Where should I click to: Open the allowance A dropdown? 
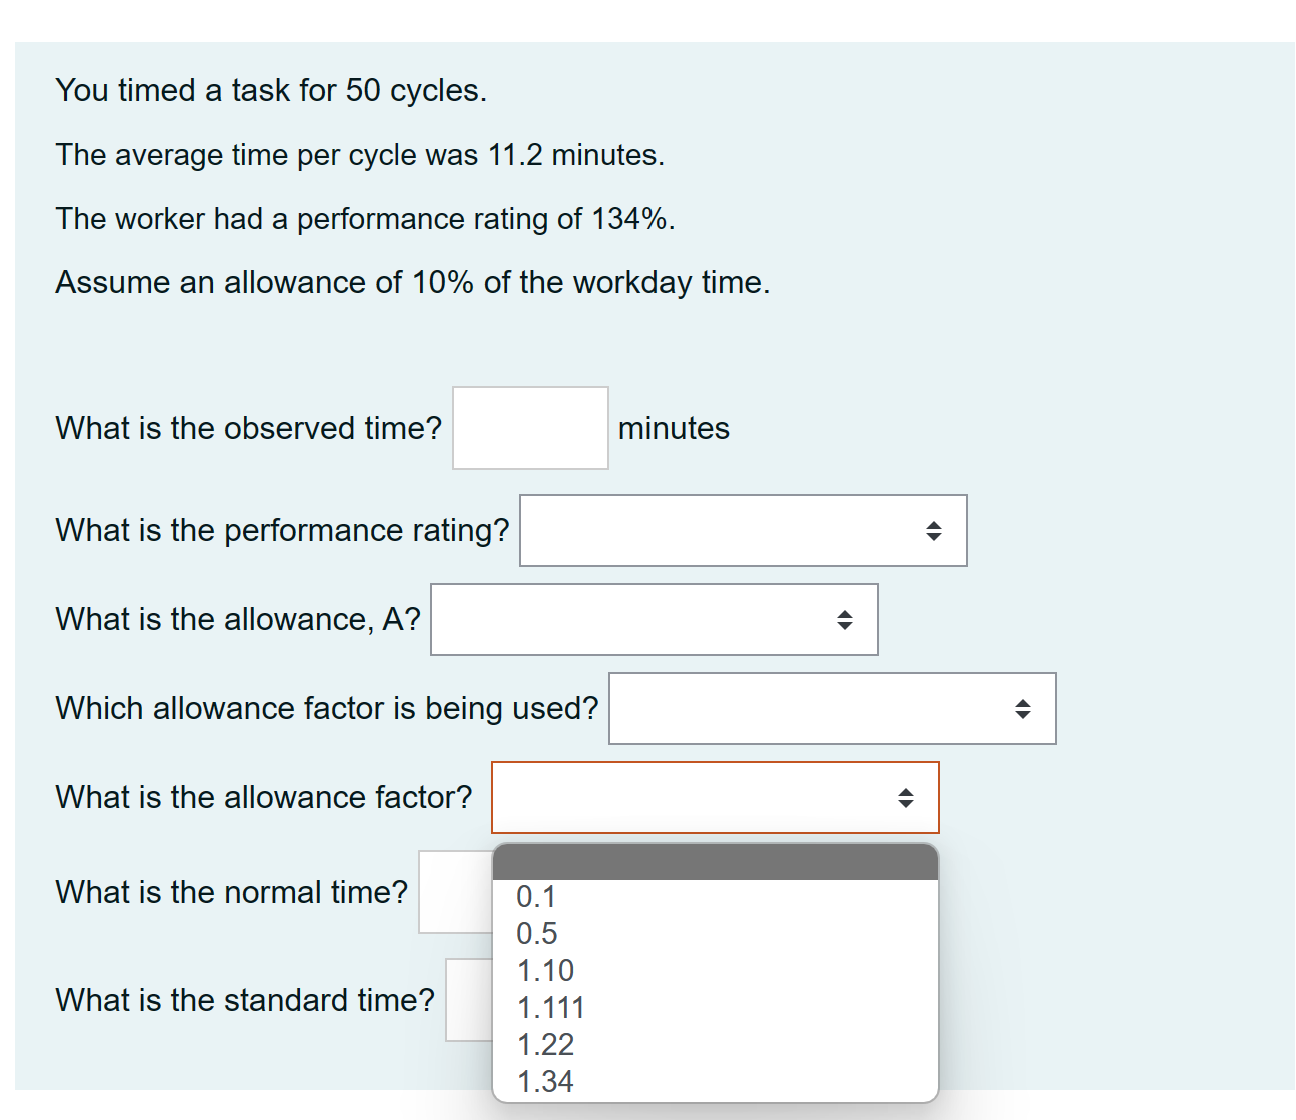tap(653, 620)
